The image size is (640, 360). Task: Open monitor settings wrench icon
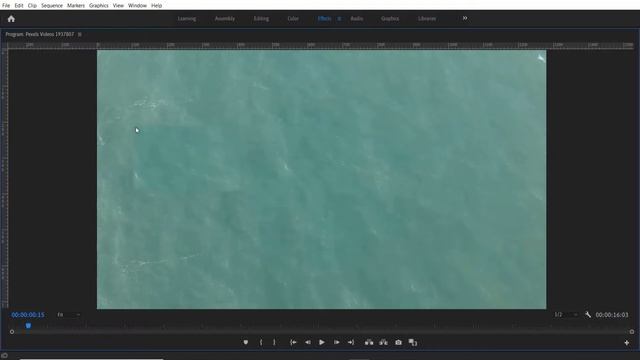(588, 315)
